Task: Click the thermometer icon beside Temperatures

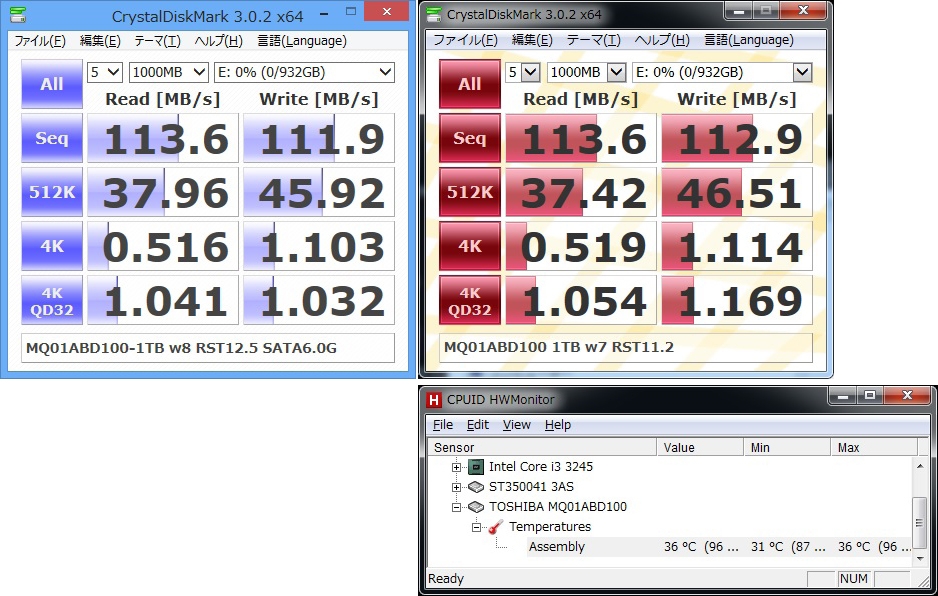Action: [x=495, y=527]
